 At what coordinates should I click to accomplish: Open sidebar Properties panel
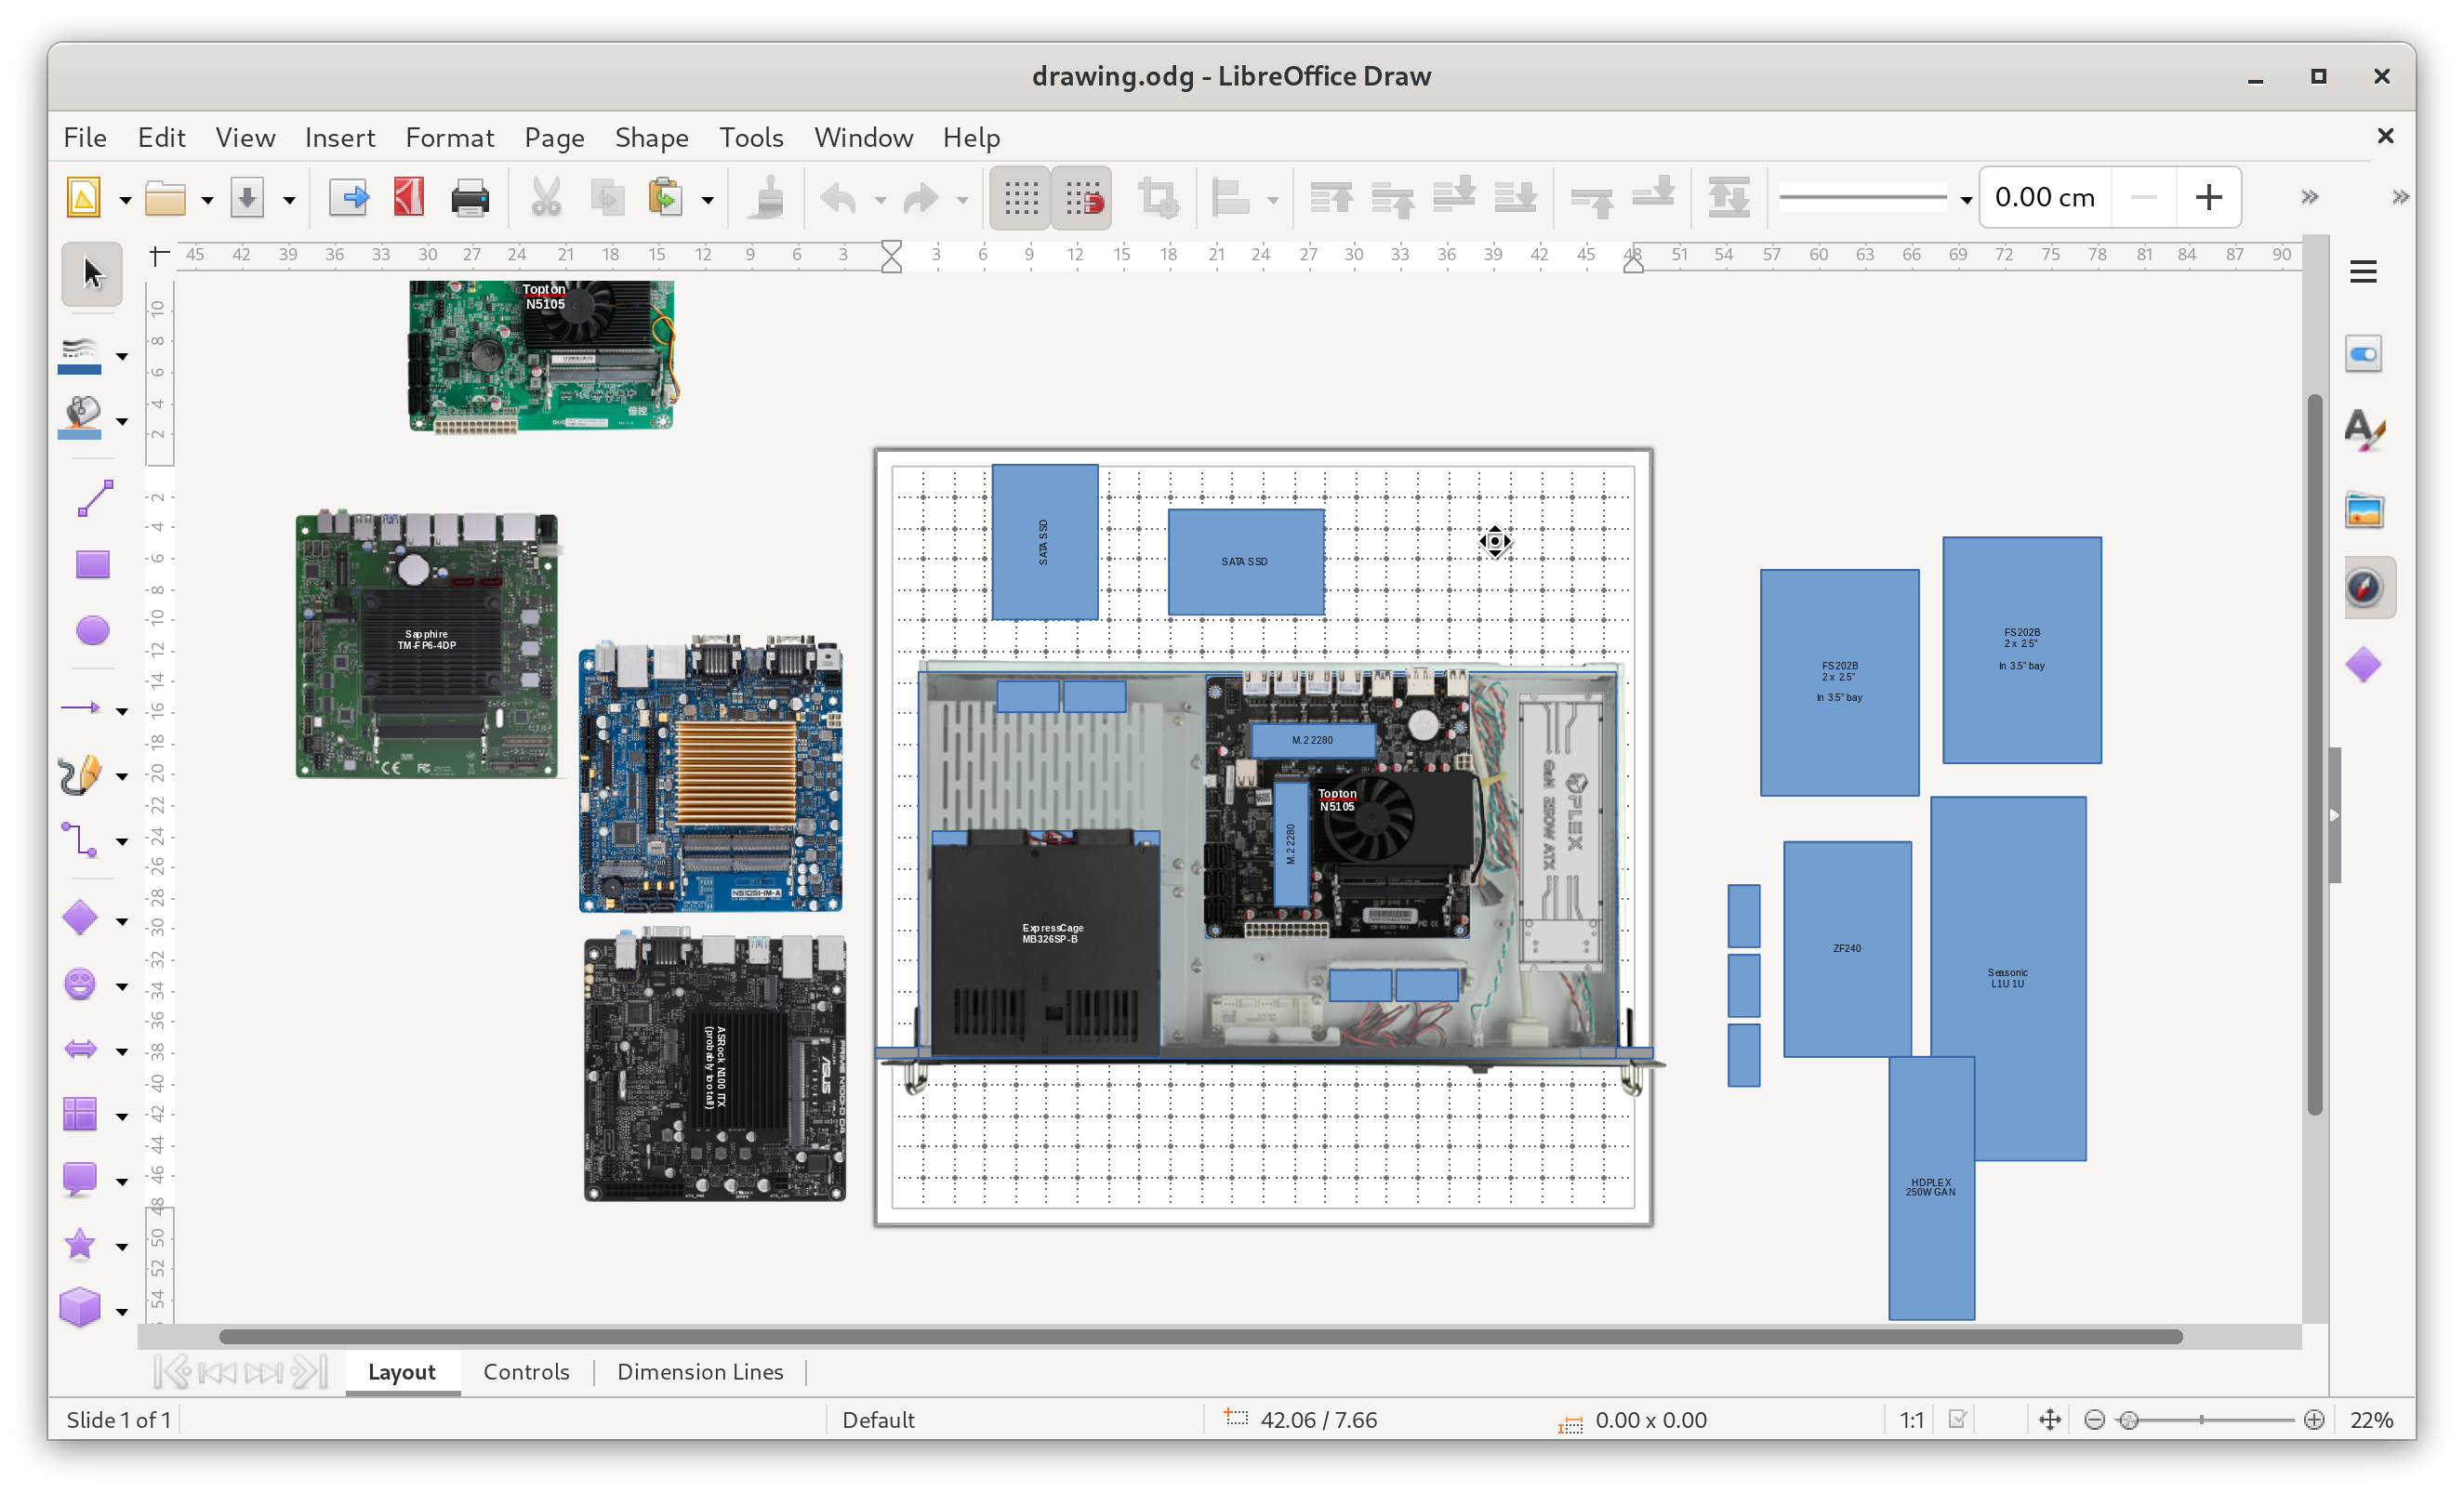click(x=2364, y=354)
